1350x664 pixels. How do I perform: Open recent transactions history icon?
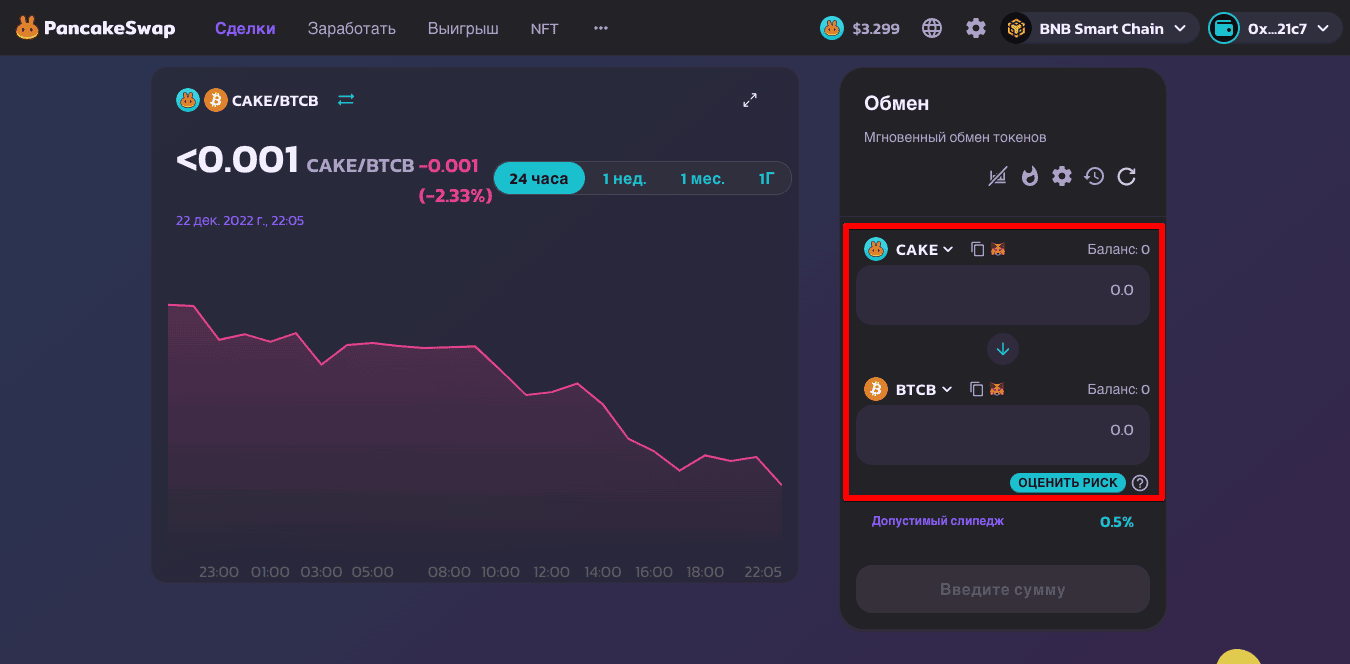(x=1094, y=177)
